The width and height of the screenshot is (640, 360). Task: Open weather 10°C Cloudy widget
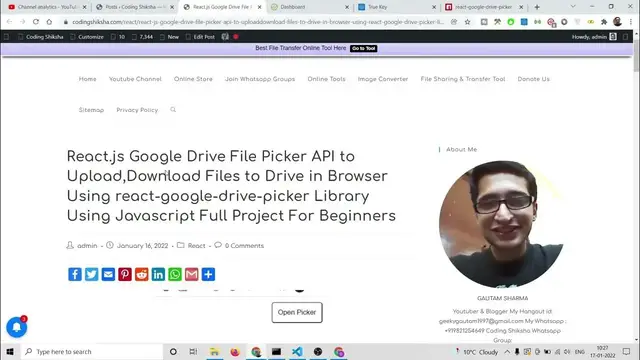click(x=476, y=351)
